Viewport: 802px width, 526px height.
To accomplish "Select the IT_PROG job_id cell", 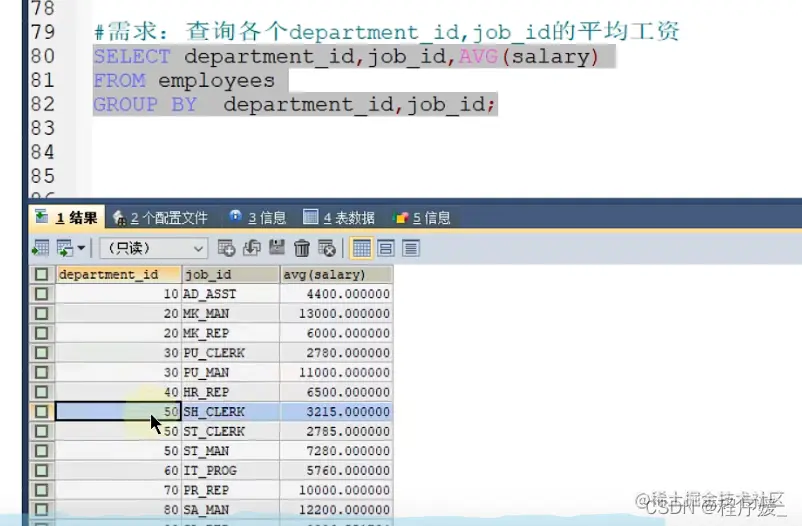I will (x=231, y=471).
